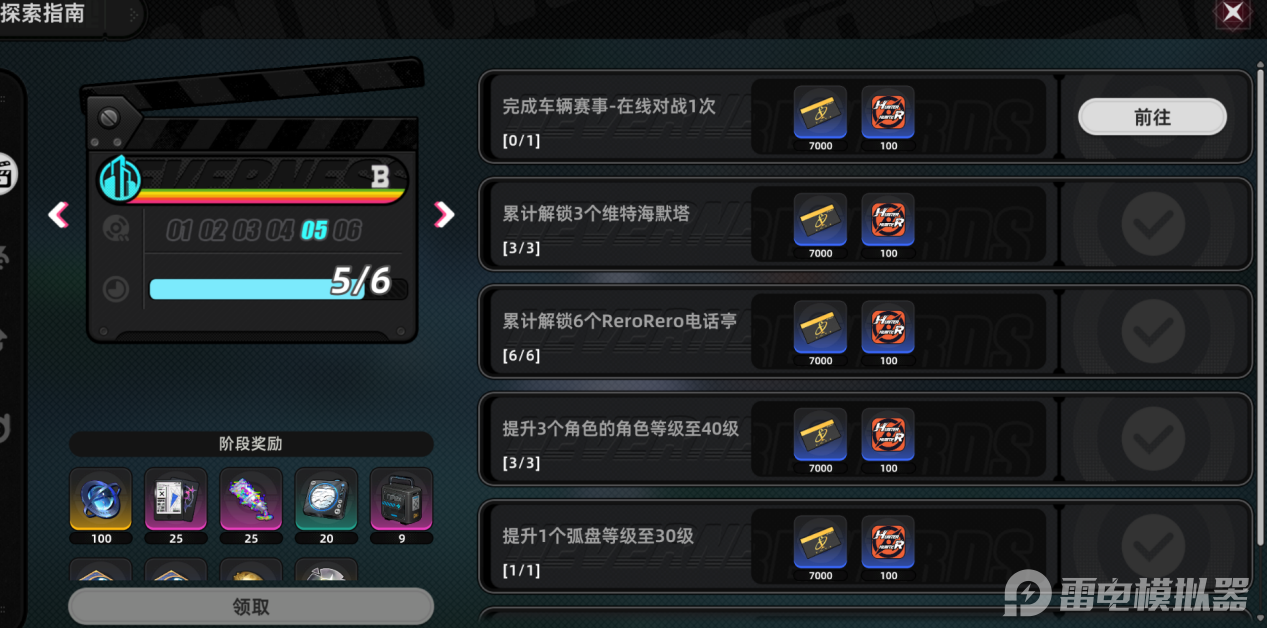Go to previous stage with left arrow
Screen dimensions: 1267x628
(59, 213)
